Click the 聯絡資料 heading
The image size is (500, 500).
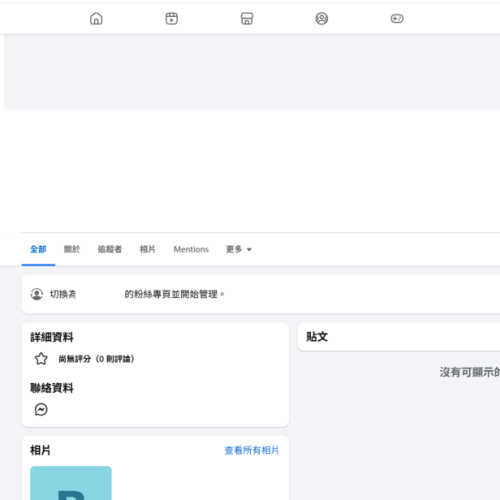(x=52, y=388)
